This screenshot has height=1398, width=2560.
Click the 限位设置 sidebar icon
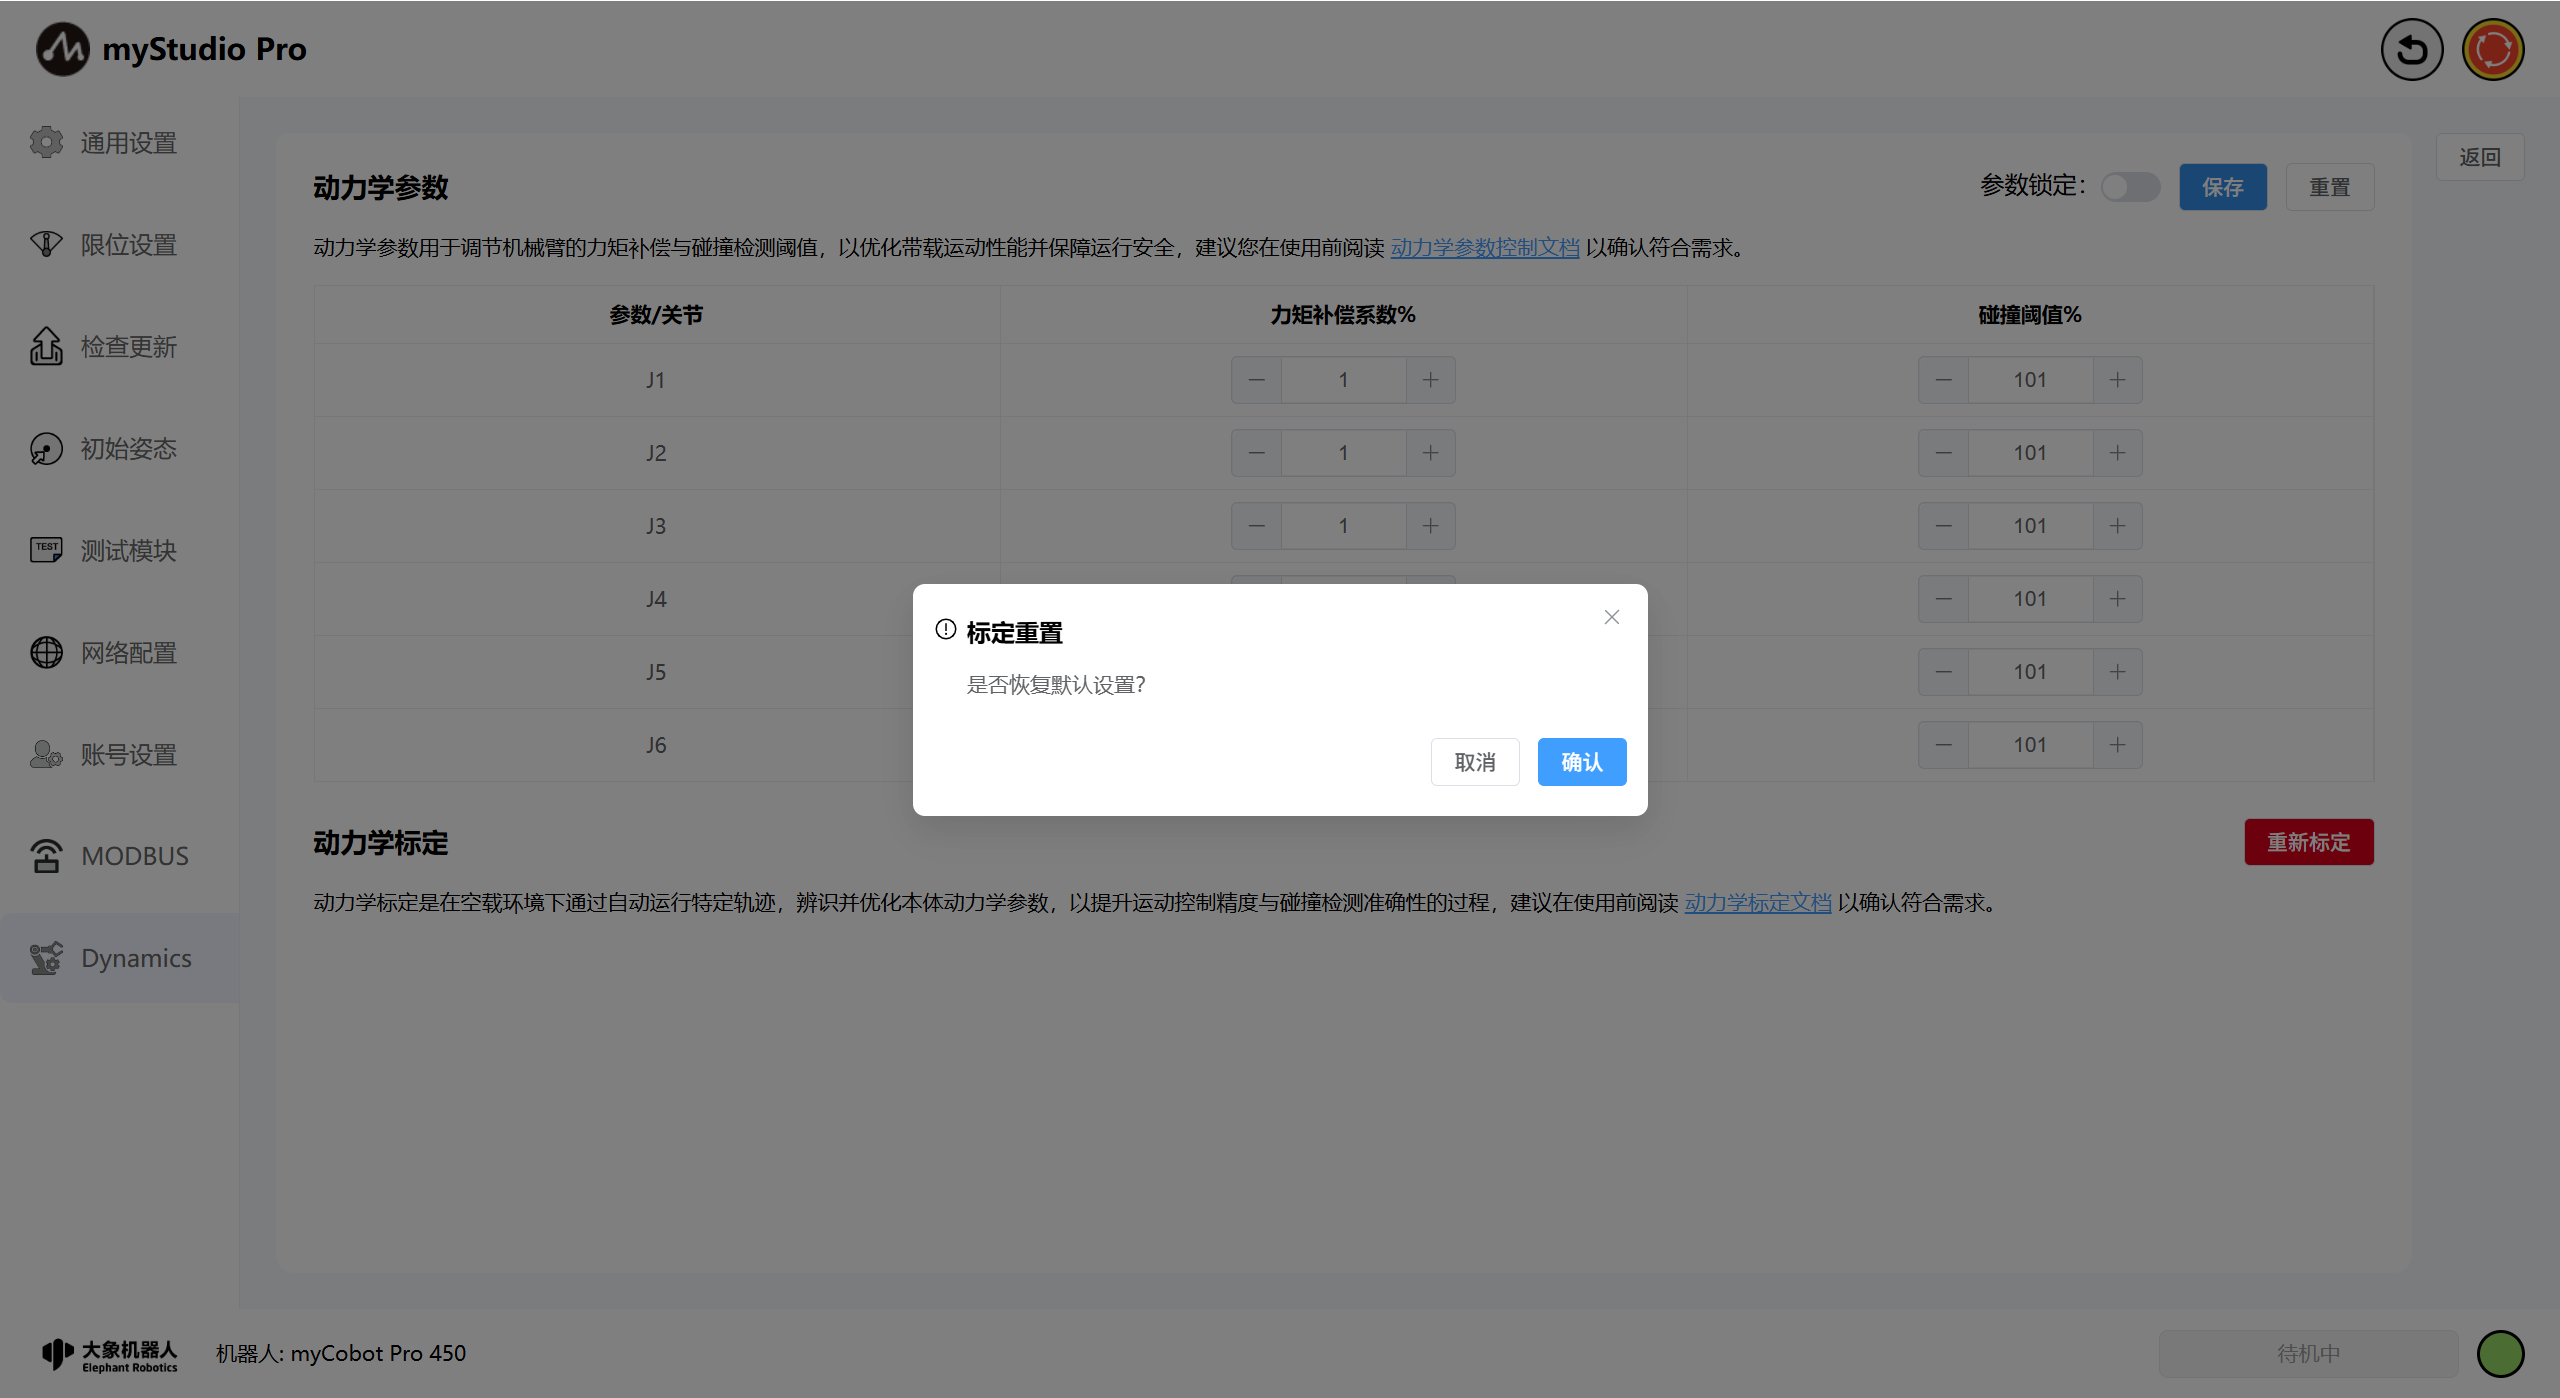pyautogui.click(x=46, y=245)
